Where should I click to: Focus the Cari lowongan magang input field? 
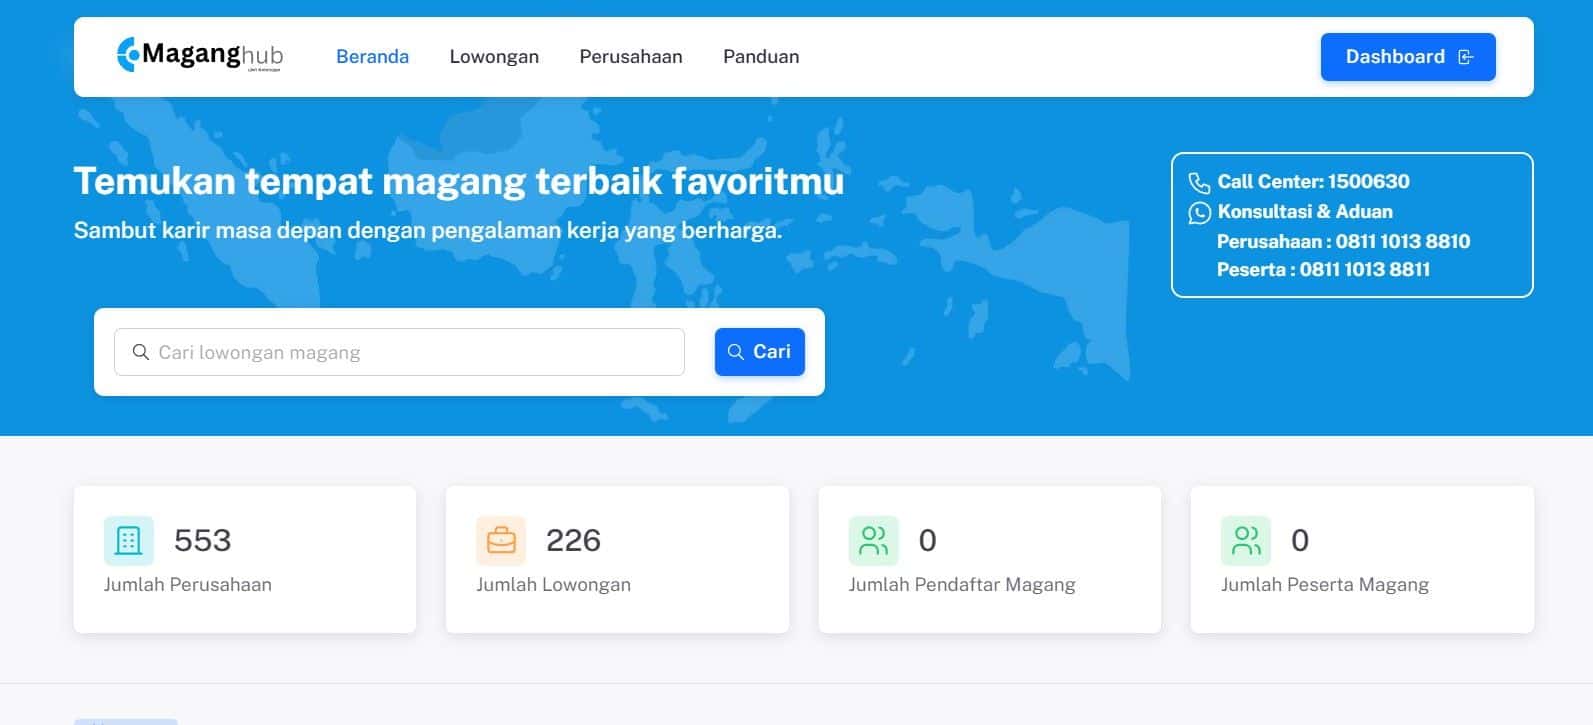(399, 352)
